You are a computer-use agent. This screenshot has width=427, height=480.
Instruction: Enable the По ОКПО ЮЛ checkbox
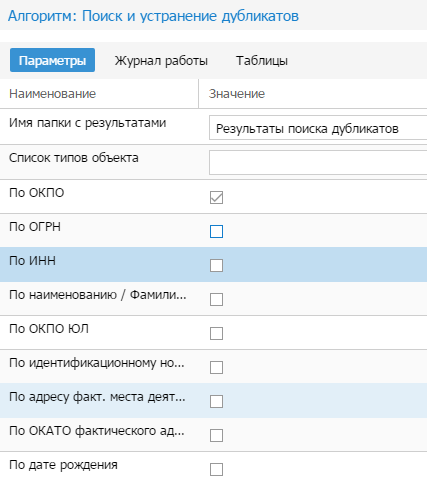click(216, 333)
